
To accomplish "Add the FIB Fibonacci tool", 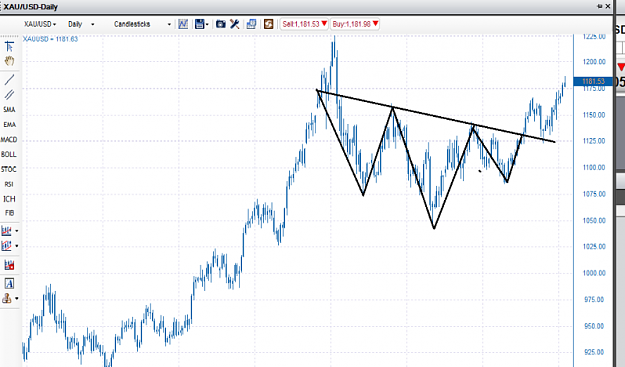I will click(x=9, y=213).
